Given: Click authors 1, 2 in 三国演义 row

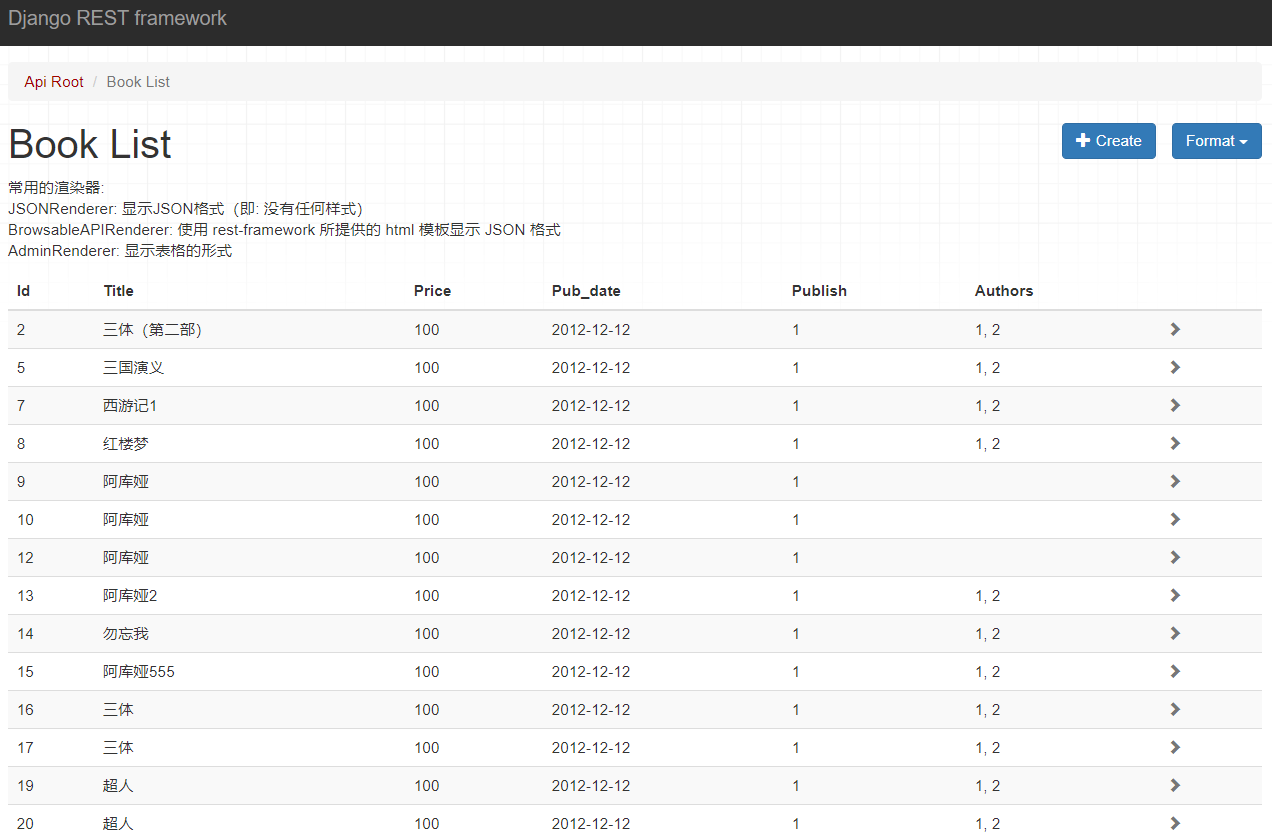Looking at the screenshot, I should pyautogui.click(x=988, y=368).
